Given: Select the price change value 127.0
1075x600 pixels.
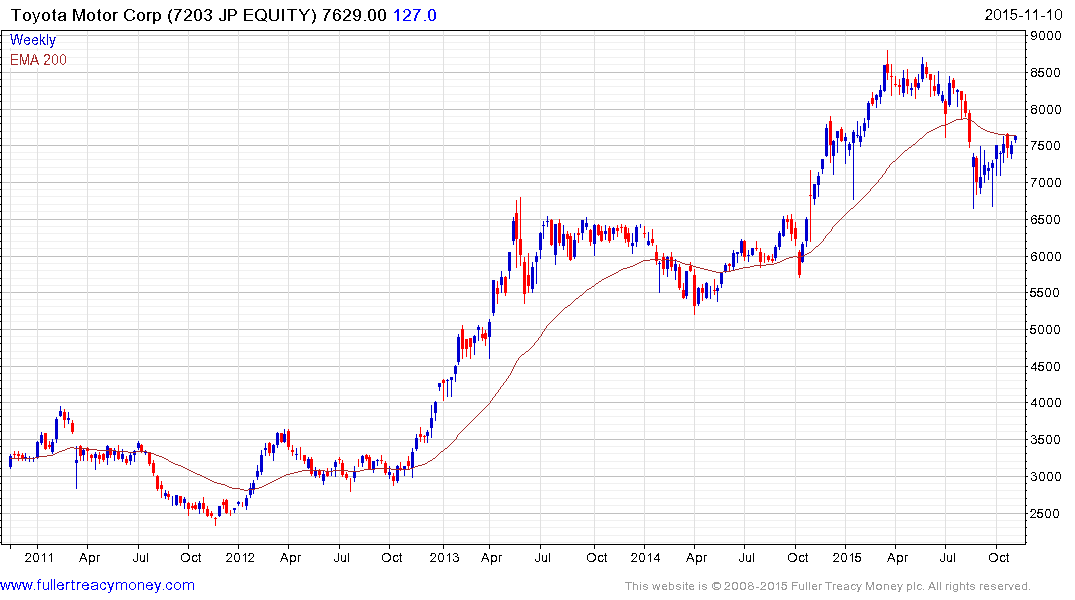Looking at the screenshot, I should pyautogui.click(x=414, y=15).
